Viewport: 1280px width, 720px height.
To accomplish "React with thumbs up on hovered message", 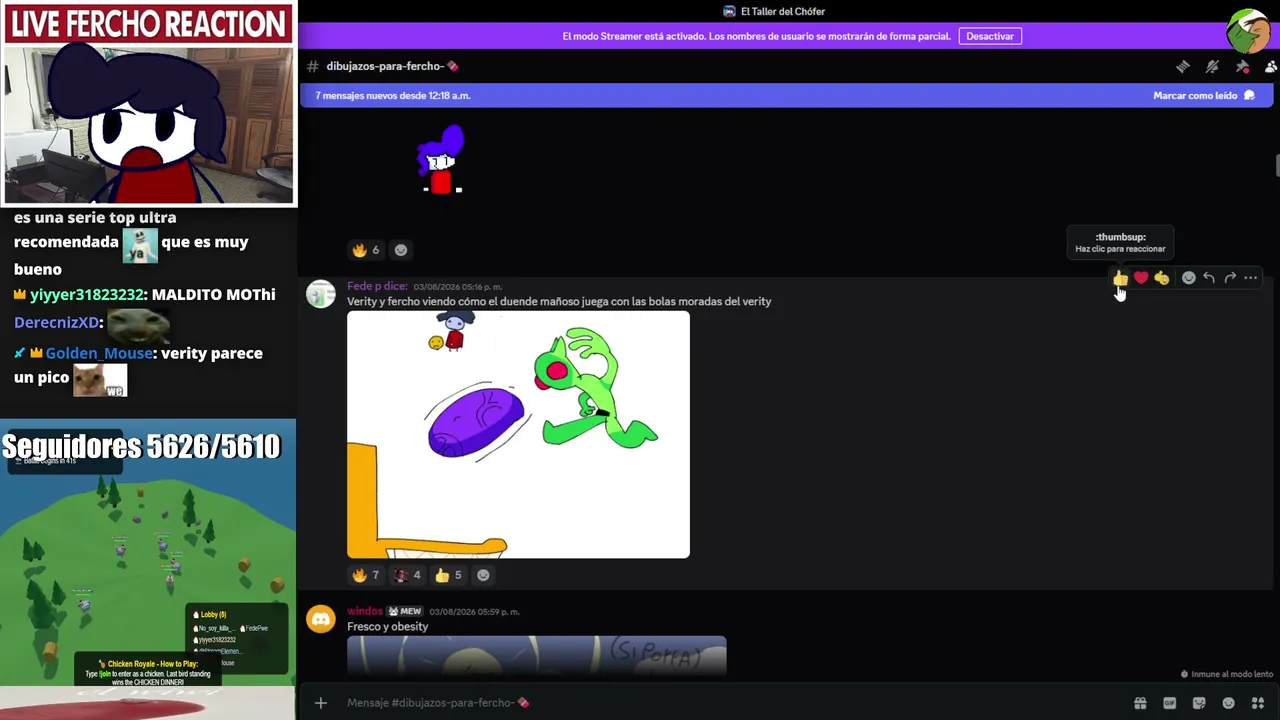I will 1120,278.
